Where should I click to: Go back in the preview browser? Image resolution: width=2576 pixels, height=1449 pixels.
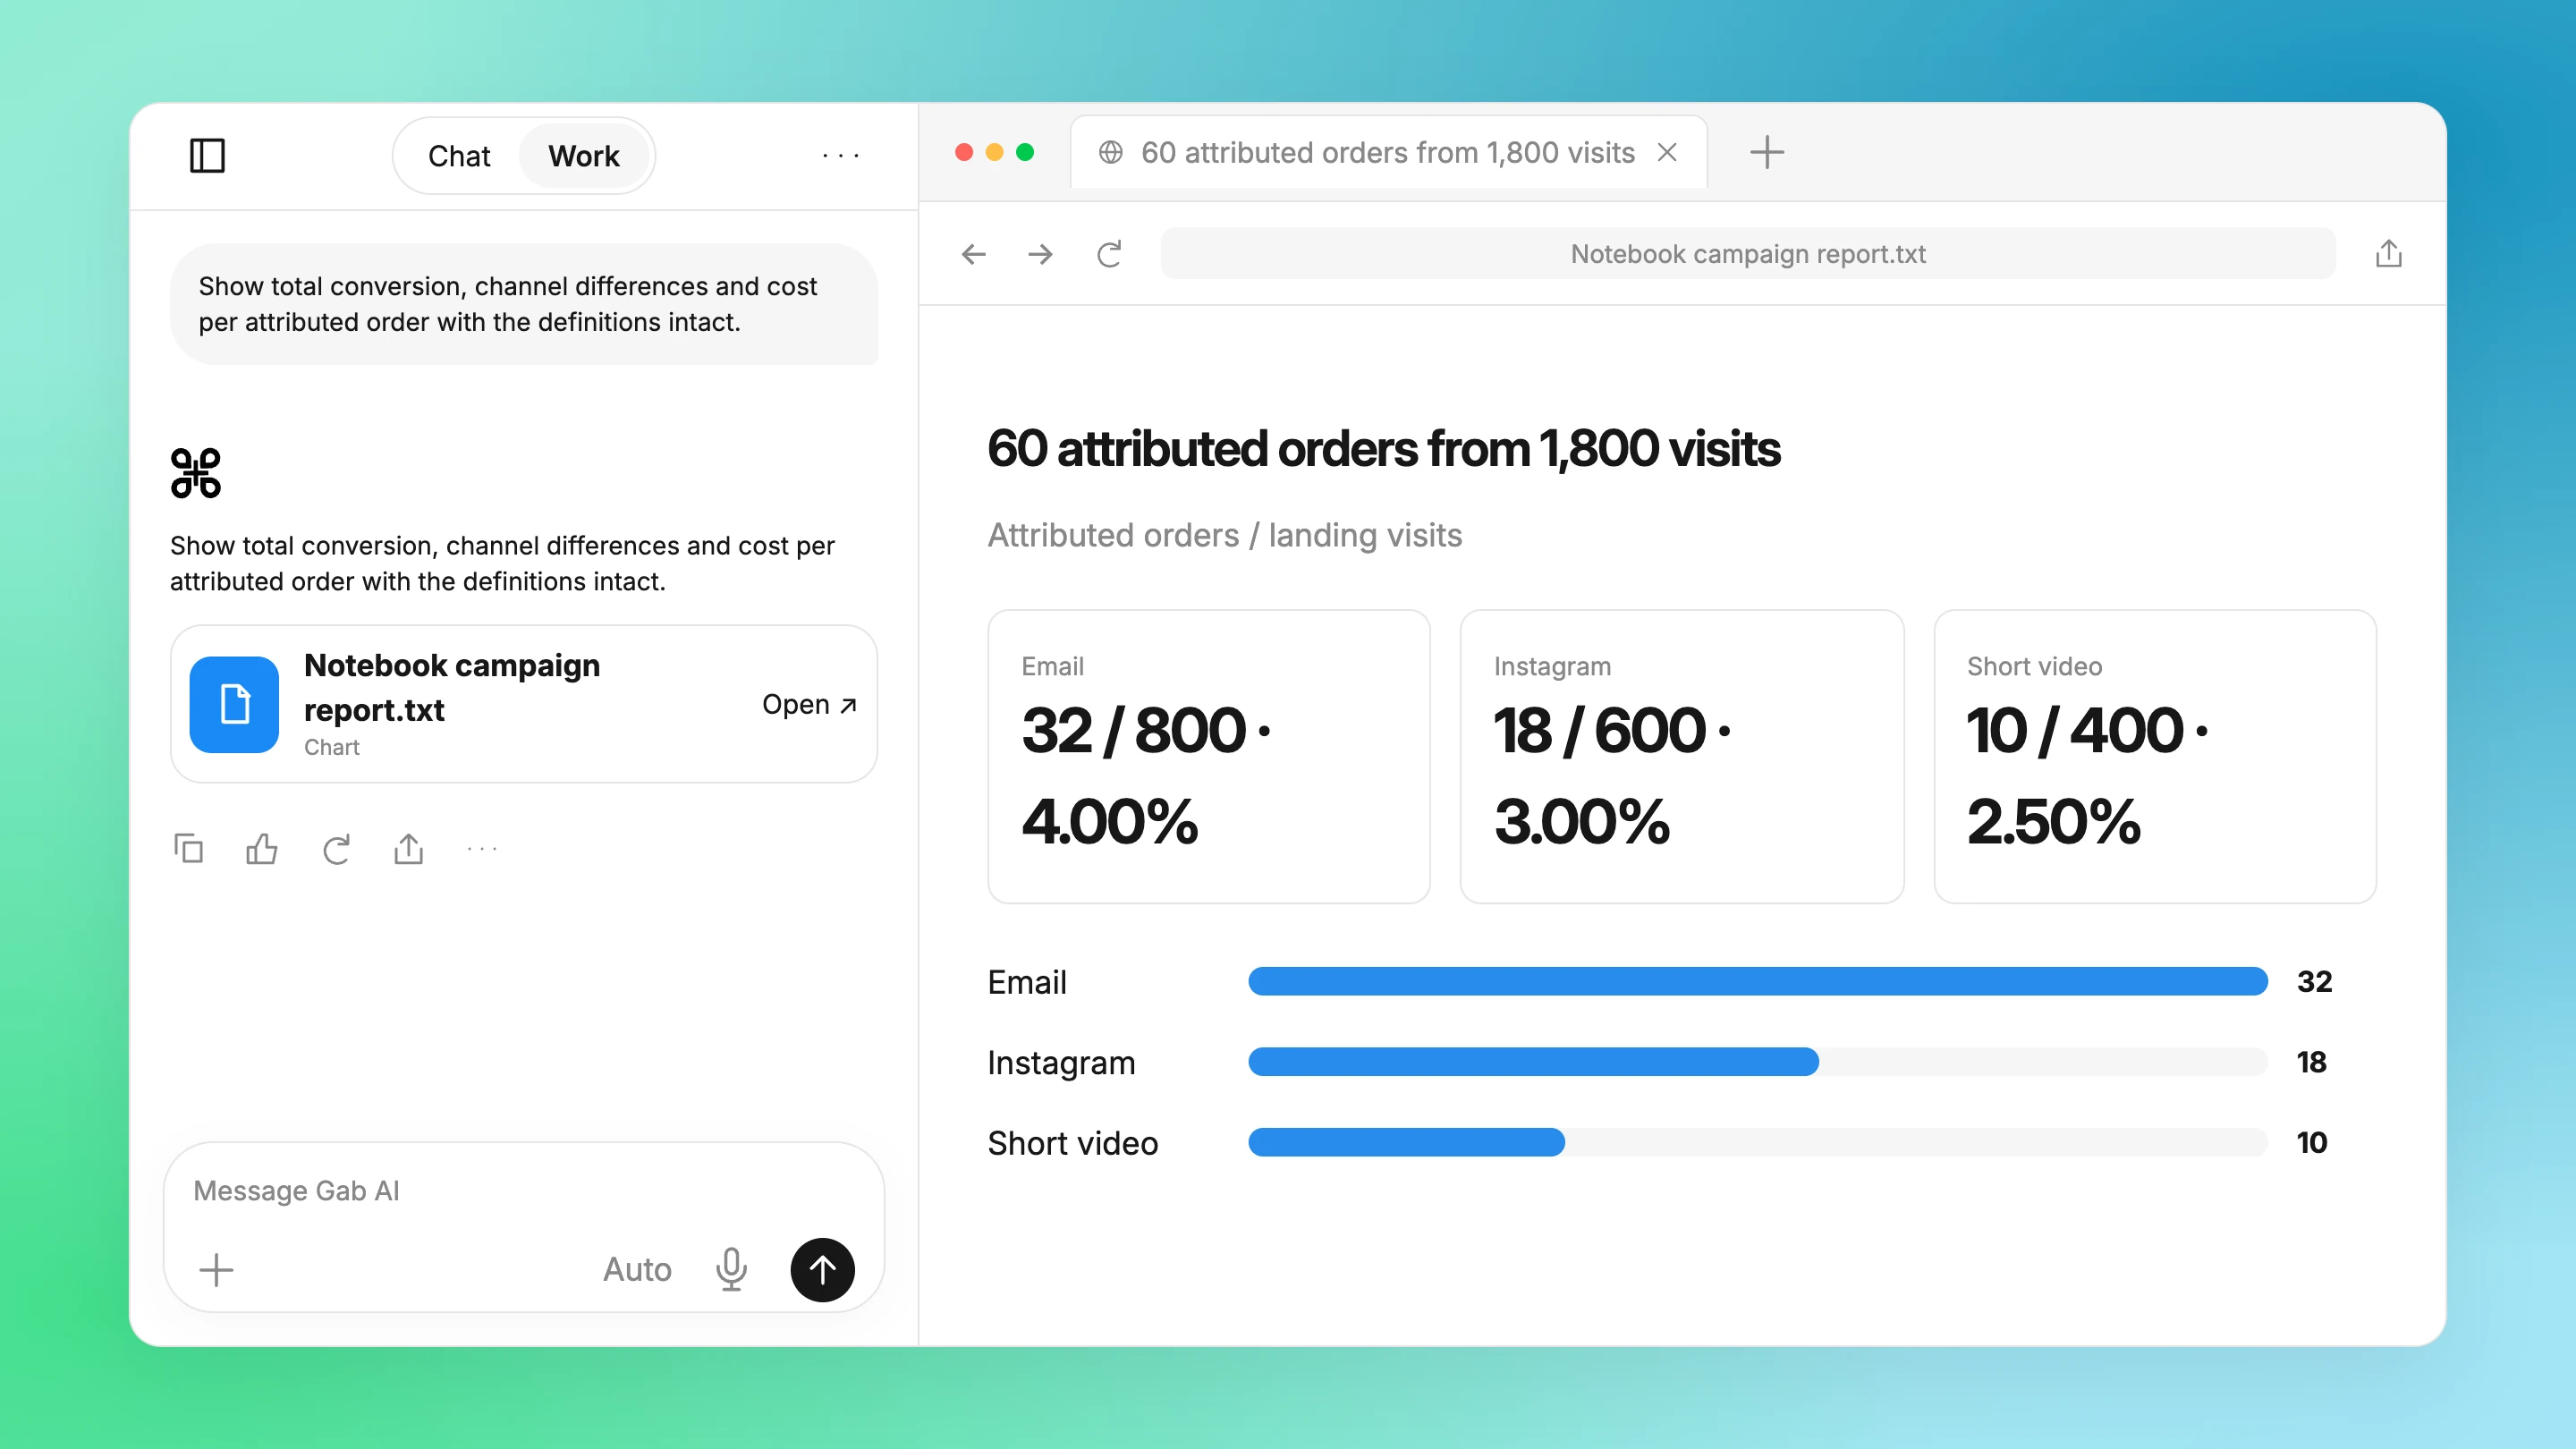point(973,254)
